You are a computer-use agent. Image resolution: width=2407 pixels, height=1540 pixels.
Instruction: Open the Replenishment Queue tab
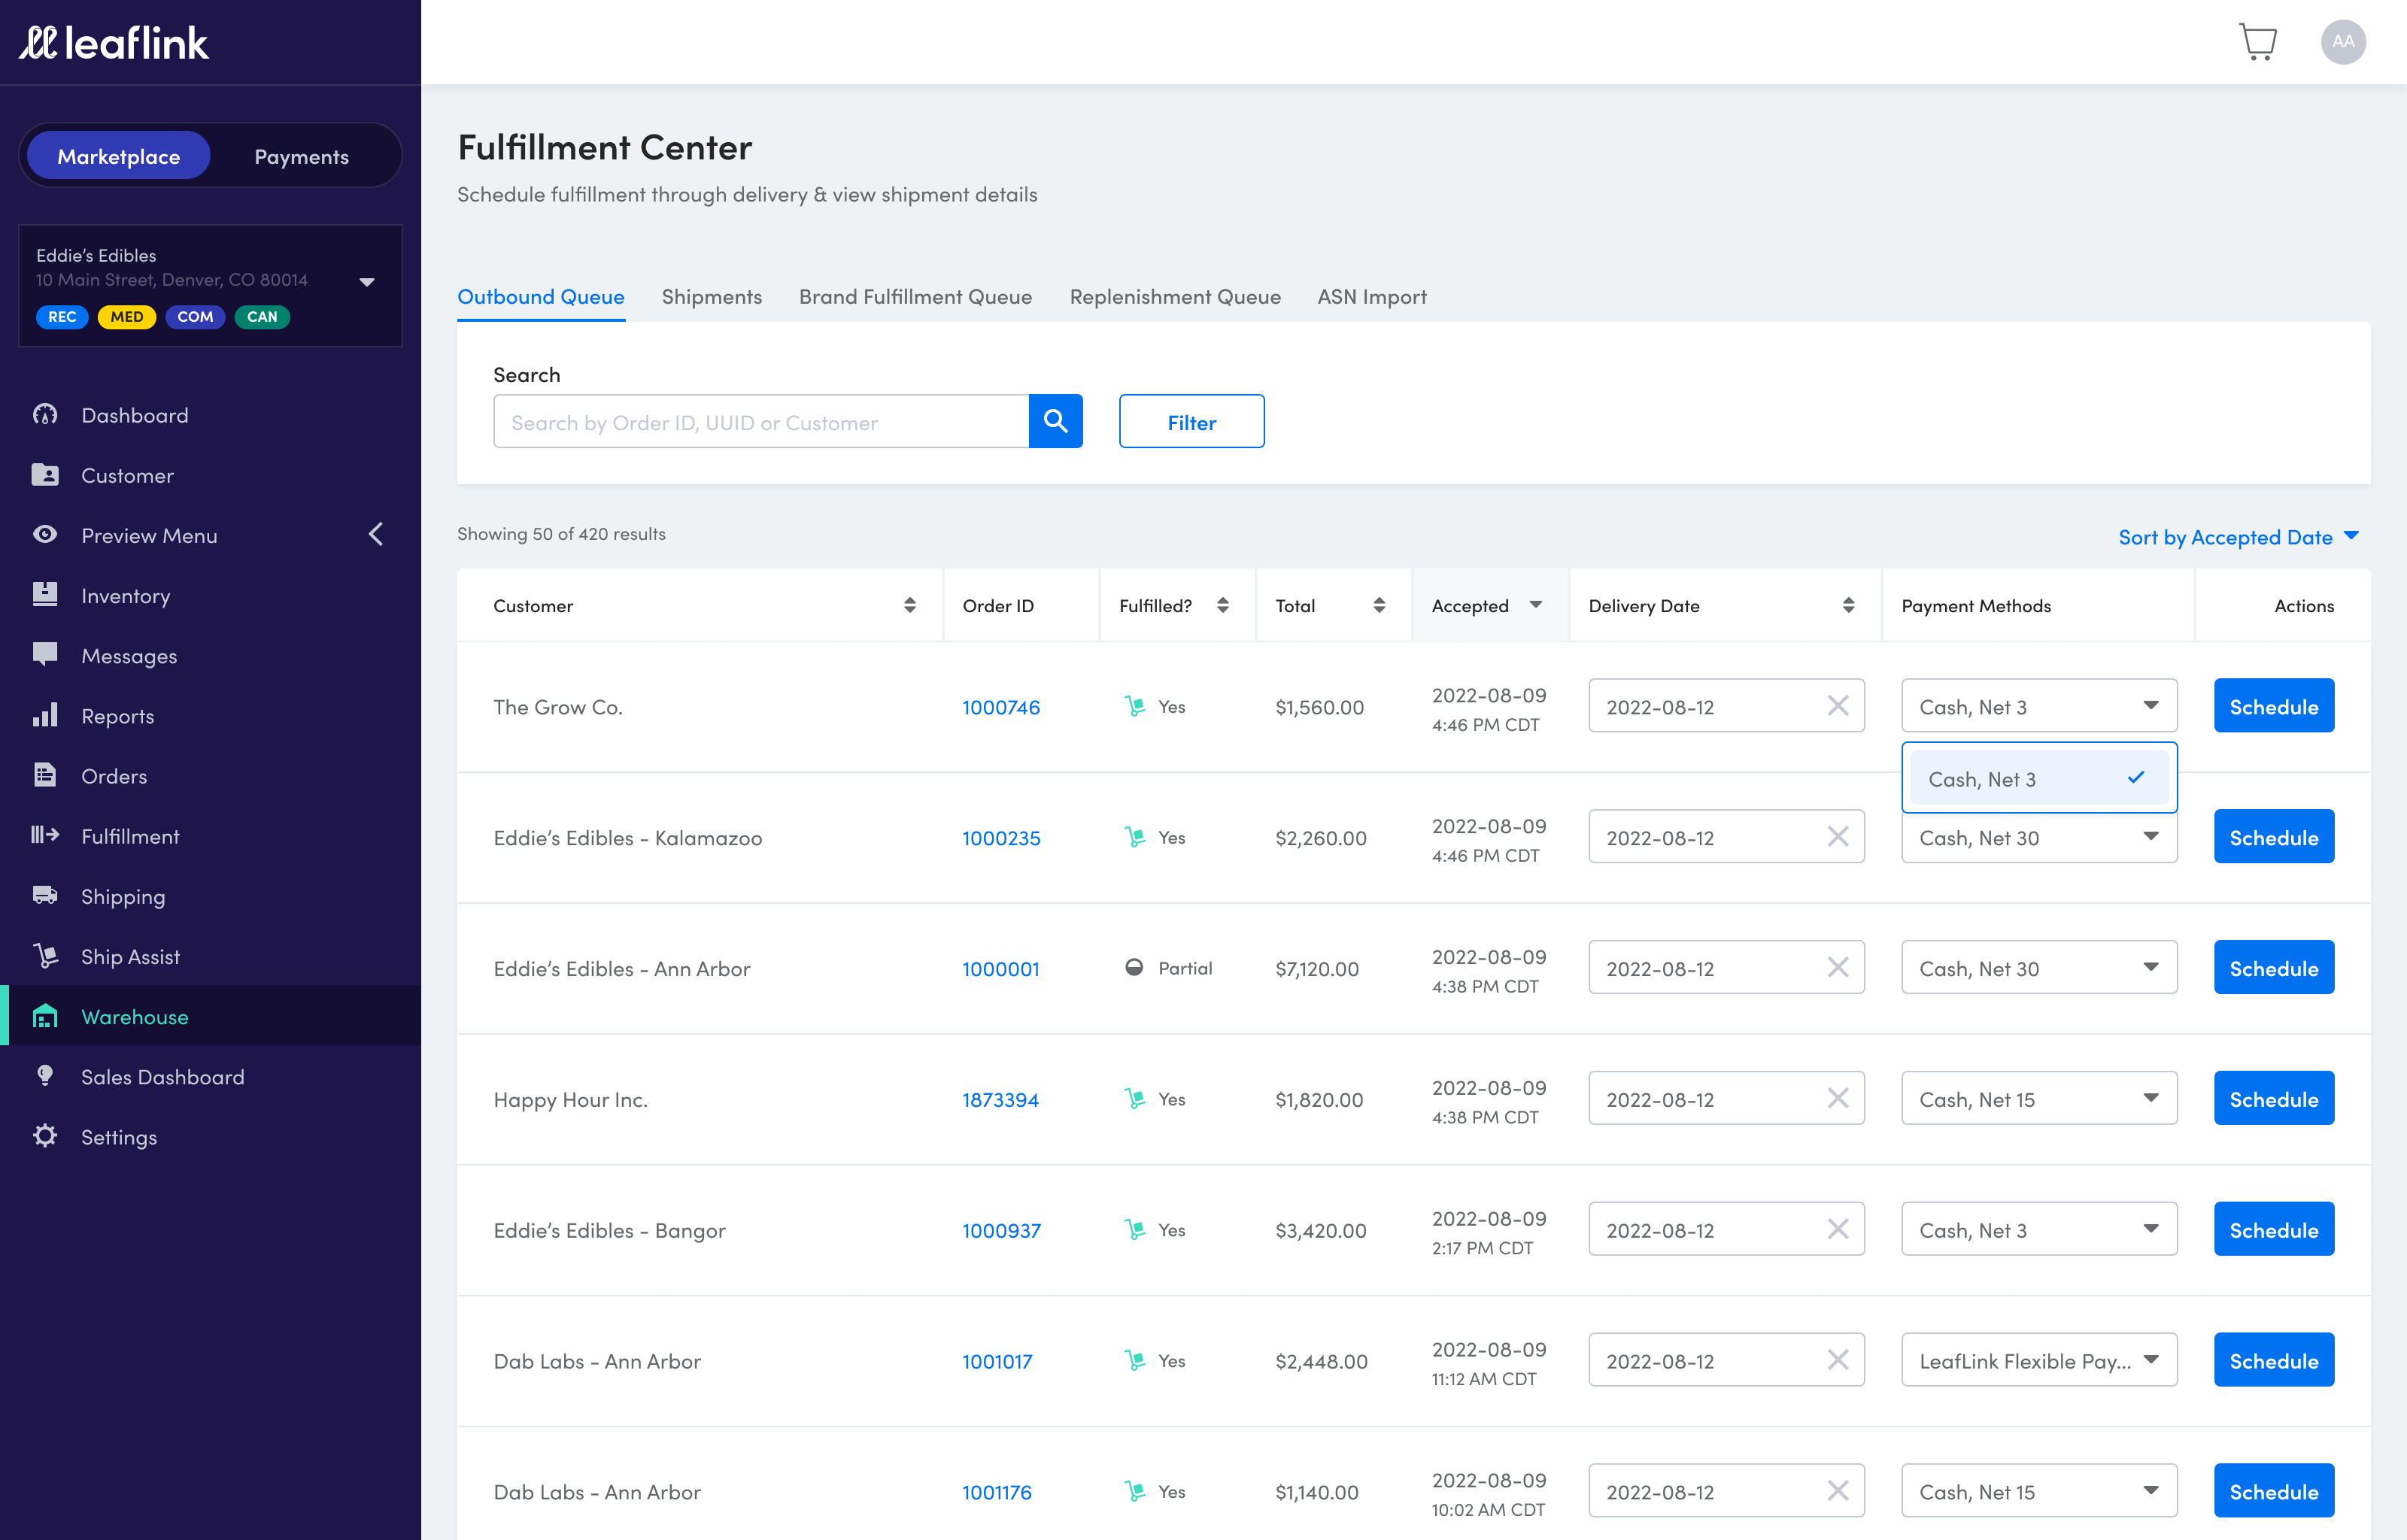(x=1174, y=297)
